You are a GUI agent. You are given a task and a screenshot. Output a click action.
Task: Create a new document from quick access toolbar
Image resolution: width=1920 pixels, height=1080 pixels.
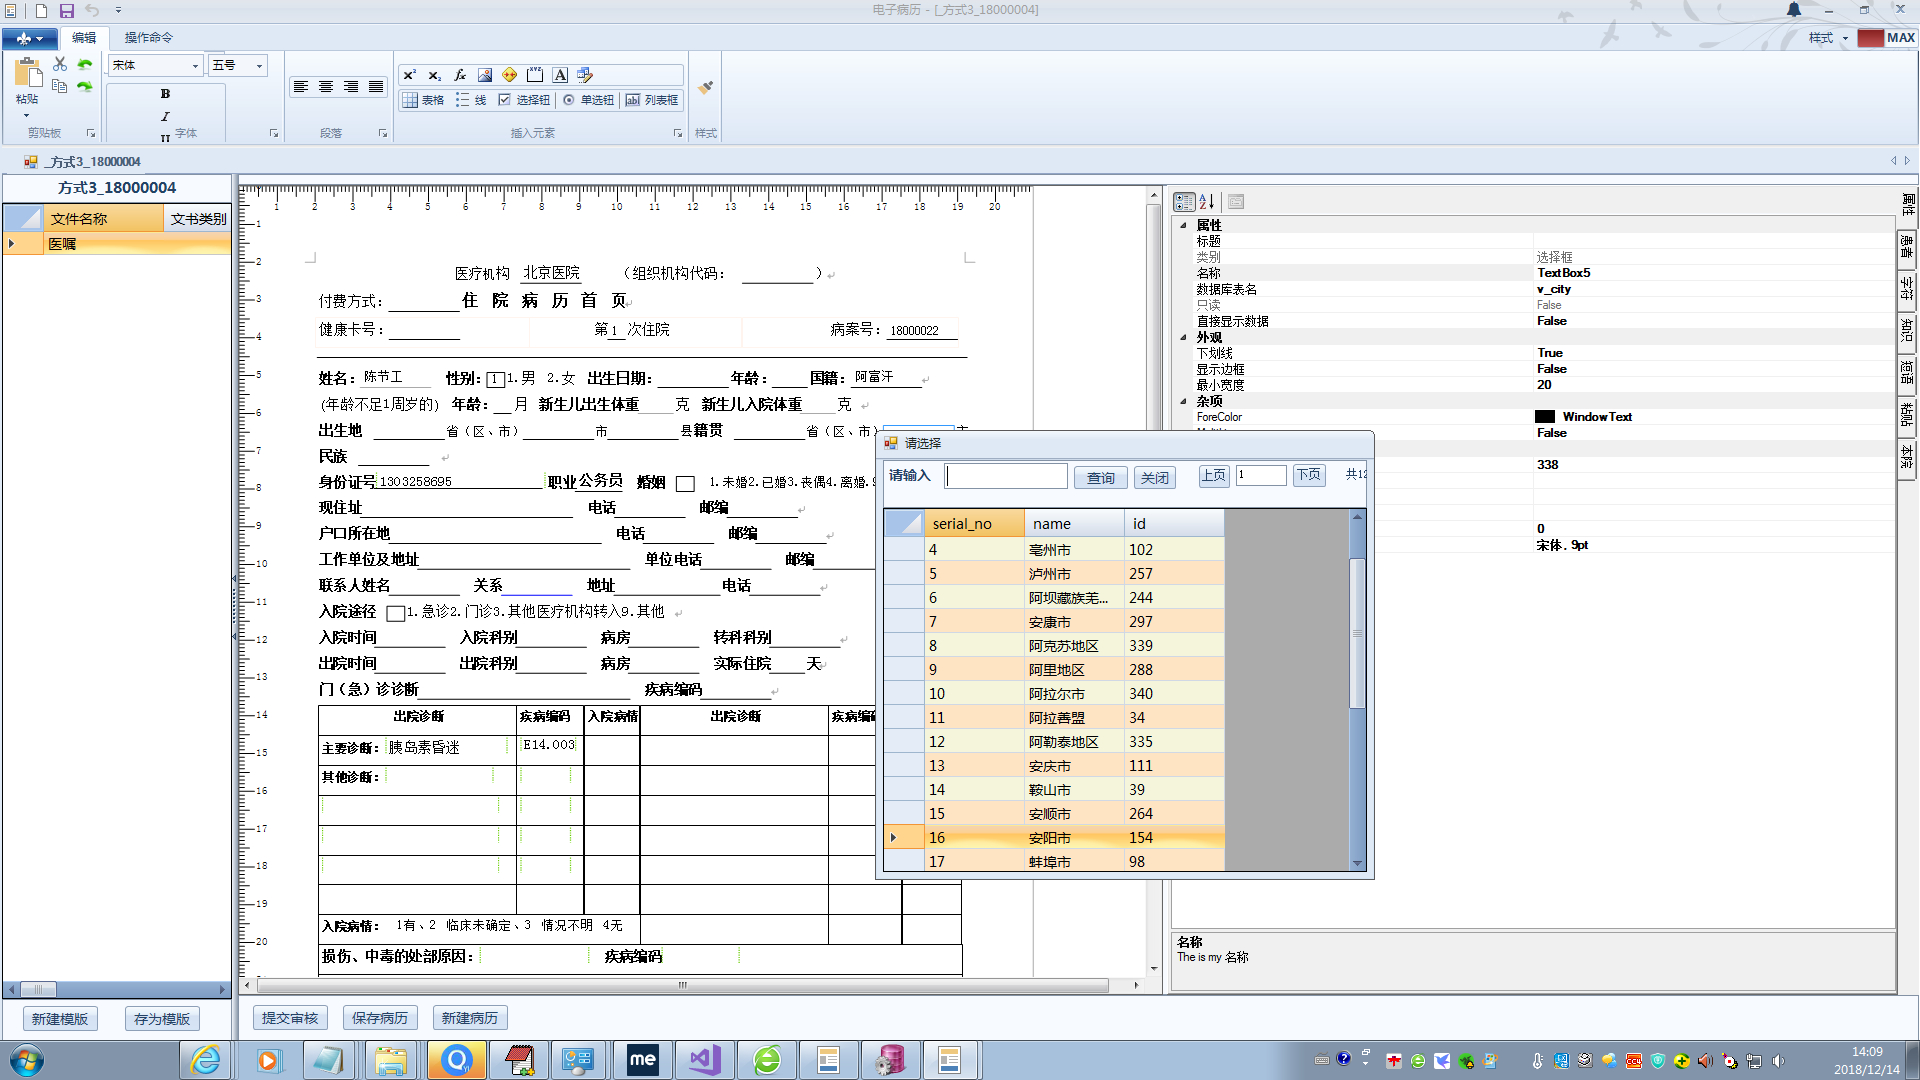click(41, 10)
